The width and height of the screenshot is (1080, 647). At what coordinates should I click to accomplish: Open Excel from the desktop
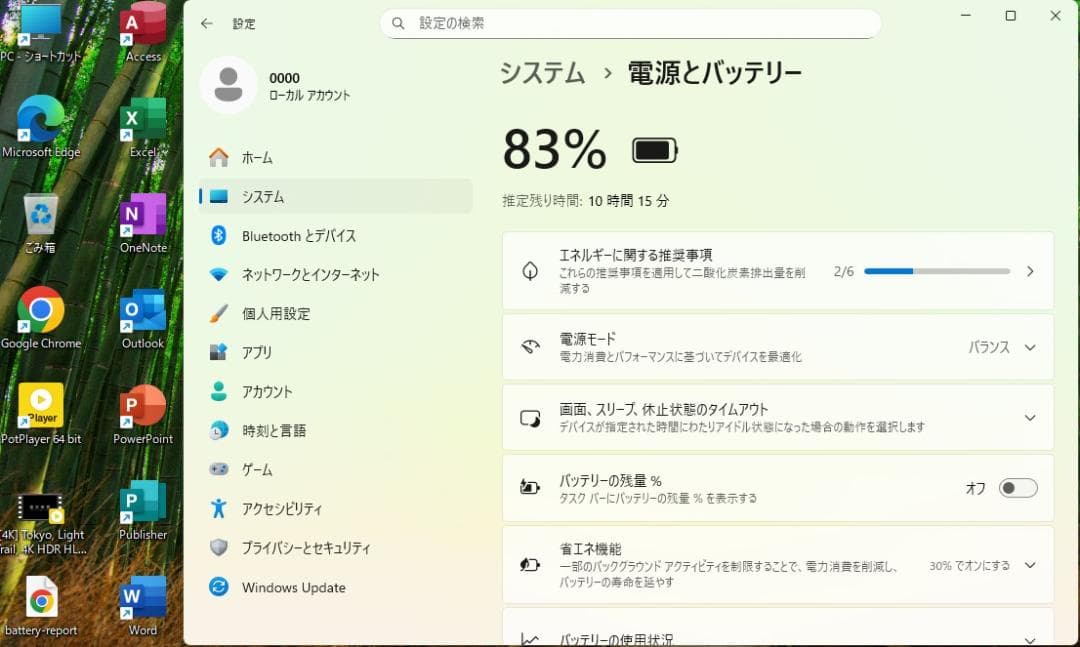coord(141,120)
